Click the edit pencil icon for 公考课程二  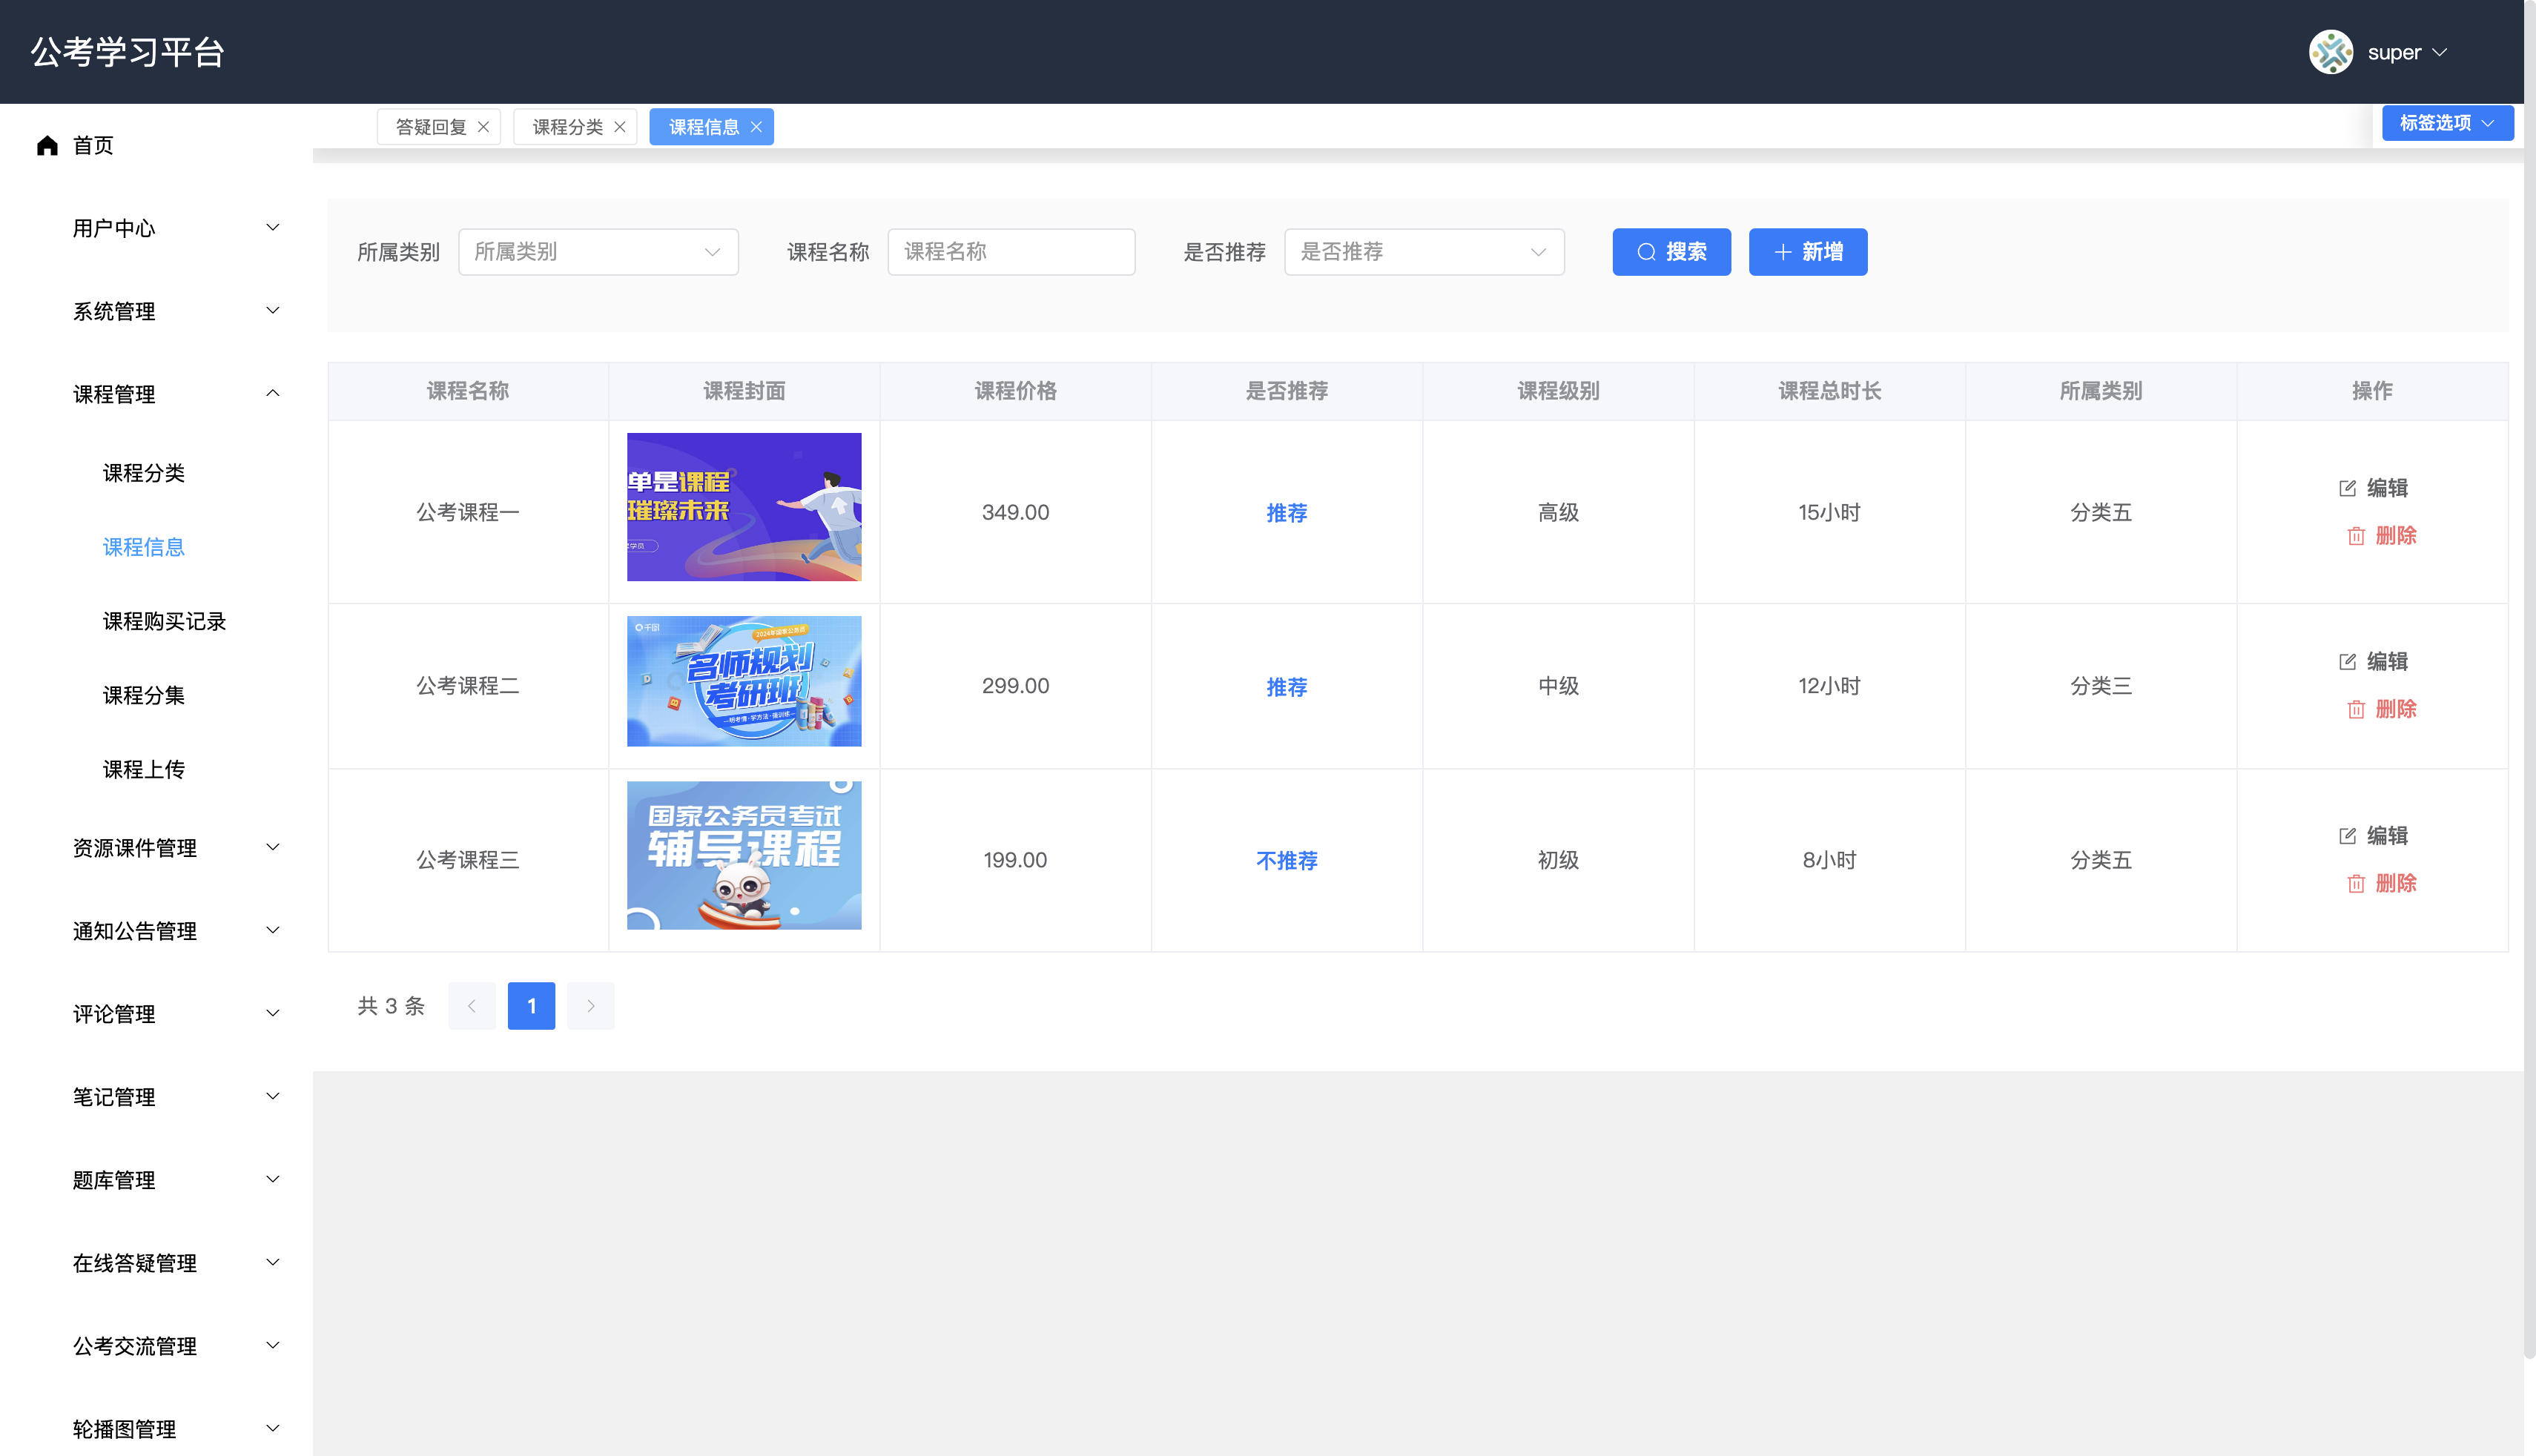pos(2349,661)
